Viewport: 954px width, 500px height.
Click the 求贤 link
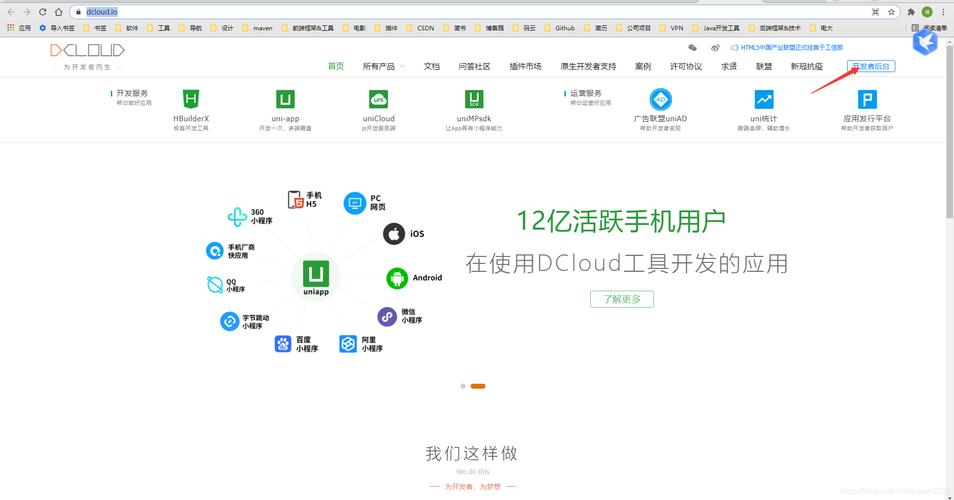click(729, 66)
